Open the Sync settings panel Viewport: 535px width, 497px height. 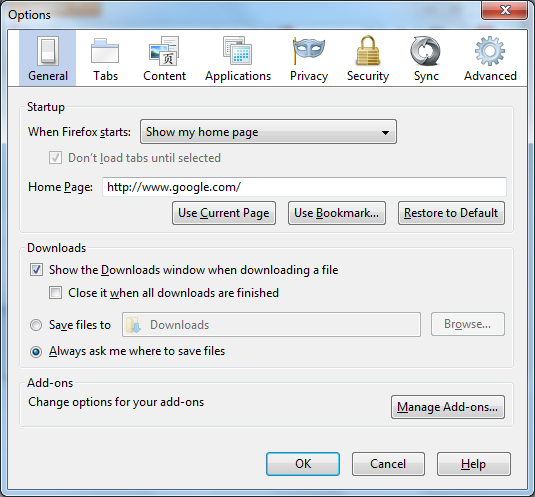[426, 58]
